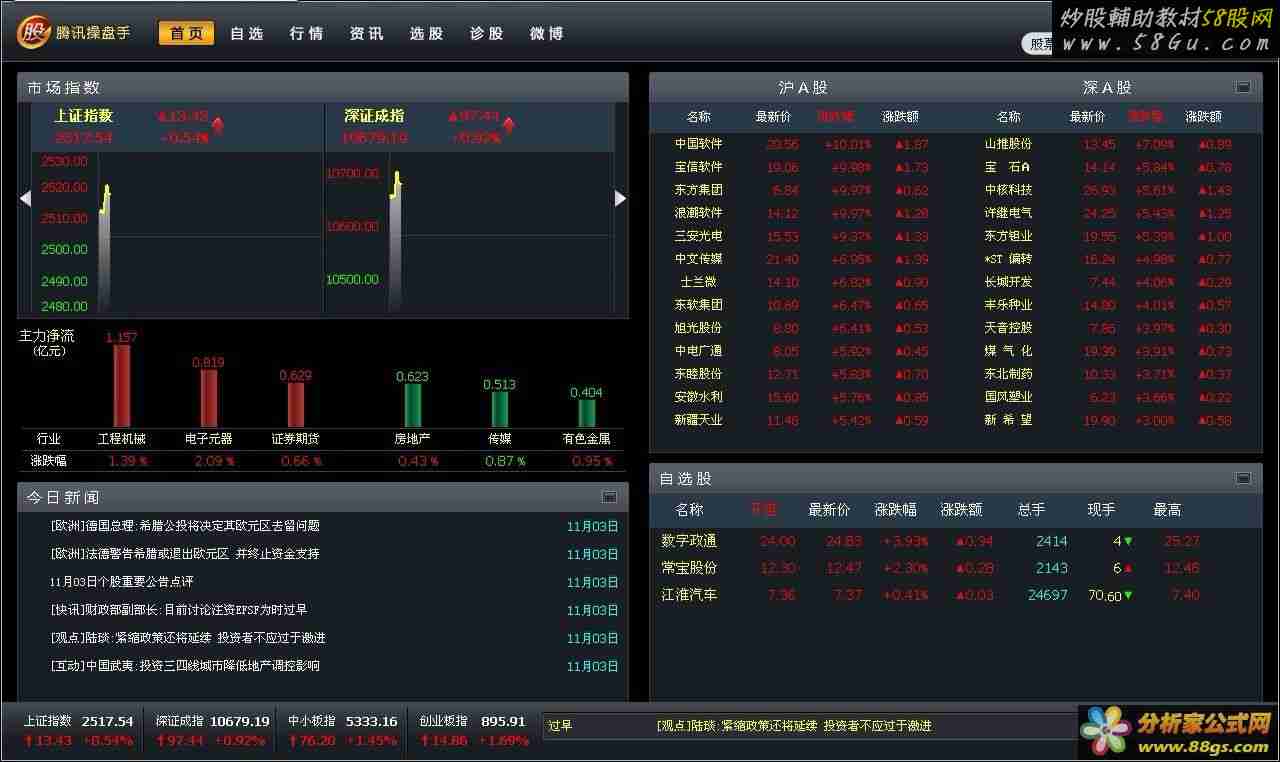This screenshot has height=762, width=1280.
Task: Select the 证券期货 net flow bar
Action: point(296,405)
